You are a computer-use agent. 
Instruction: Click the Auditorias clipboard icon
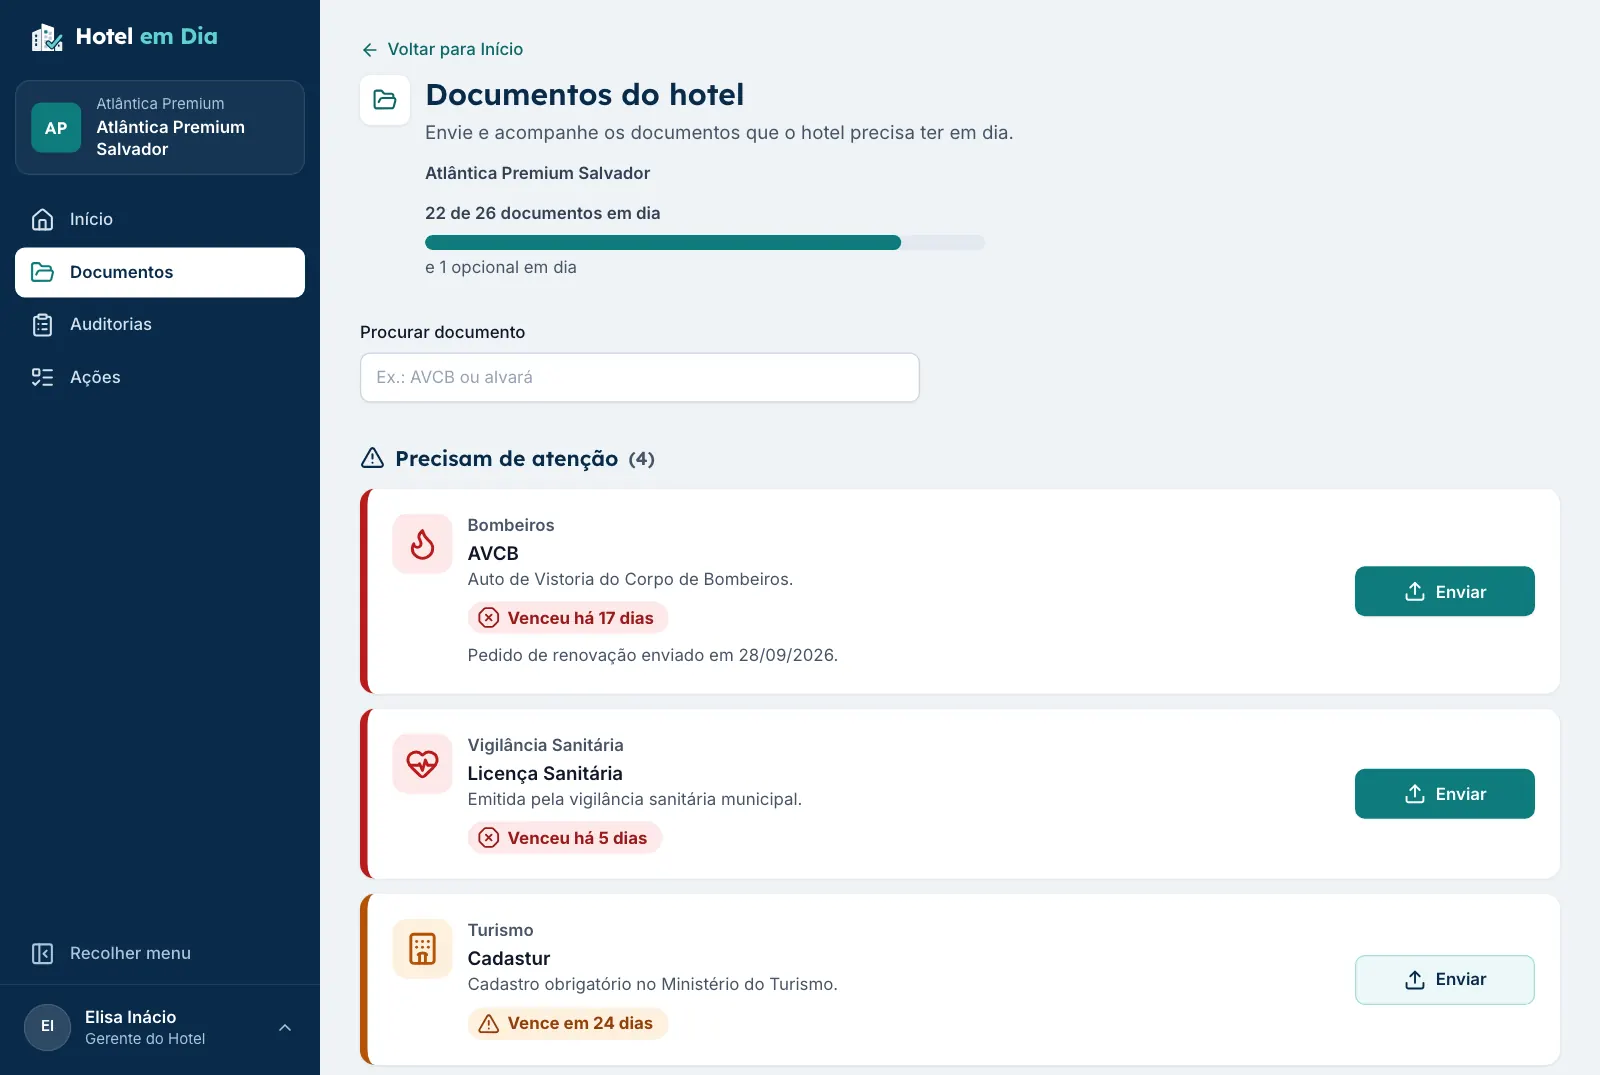(42, 325)
